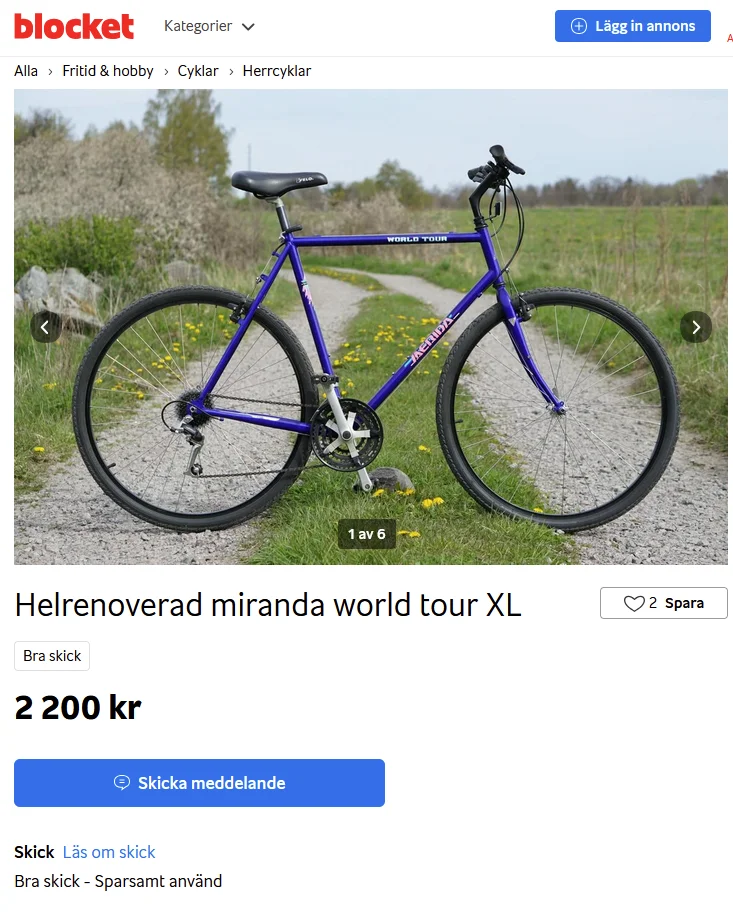
Task: Click the plus icon in Lägg in annons
Action: [x=579, y=26]
